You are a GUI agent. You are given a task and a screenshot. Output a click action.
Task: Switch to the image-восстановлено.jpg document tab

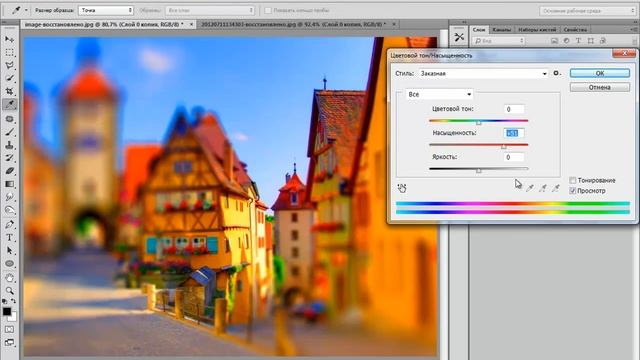[108, 24]
